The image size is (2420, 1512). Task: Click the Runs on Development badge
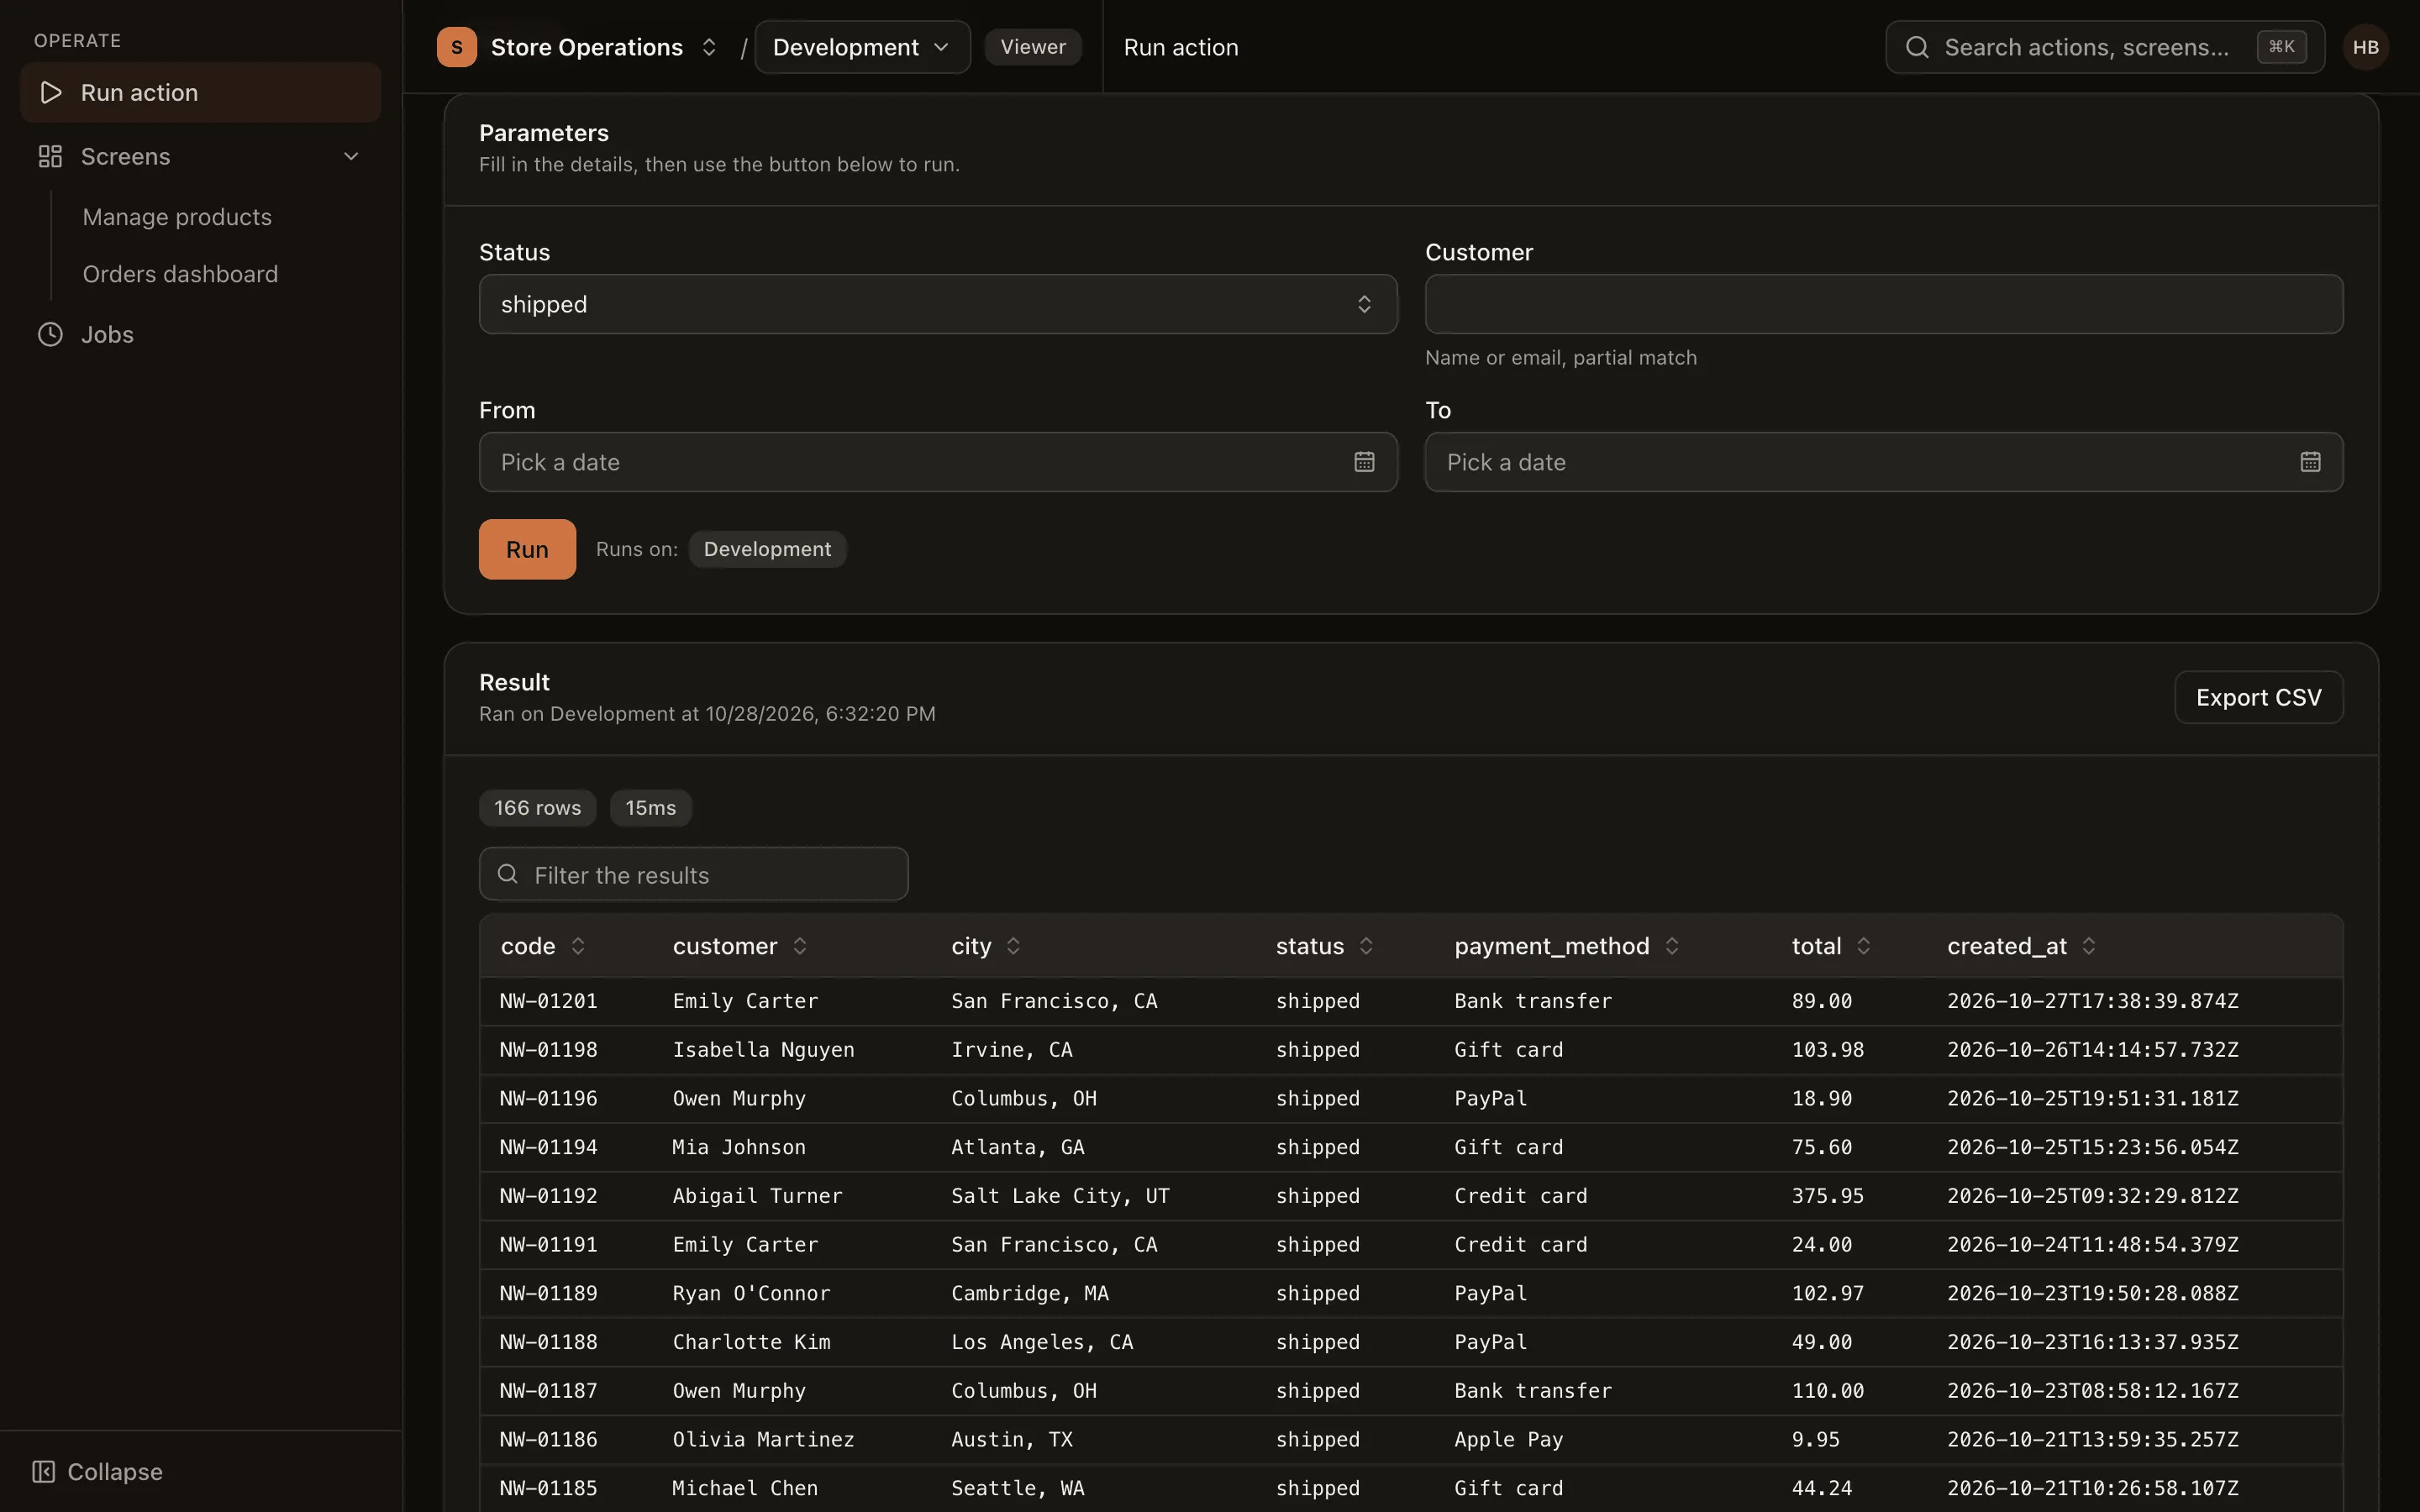[767, 549]
